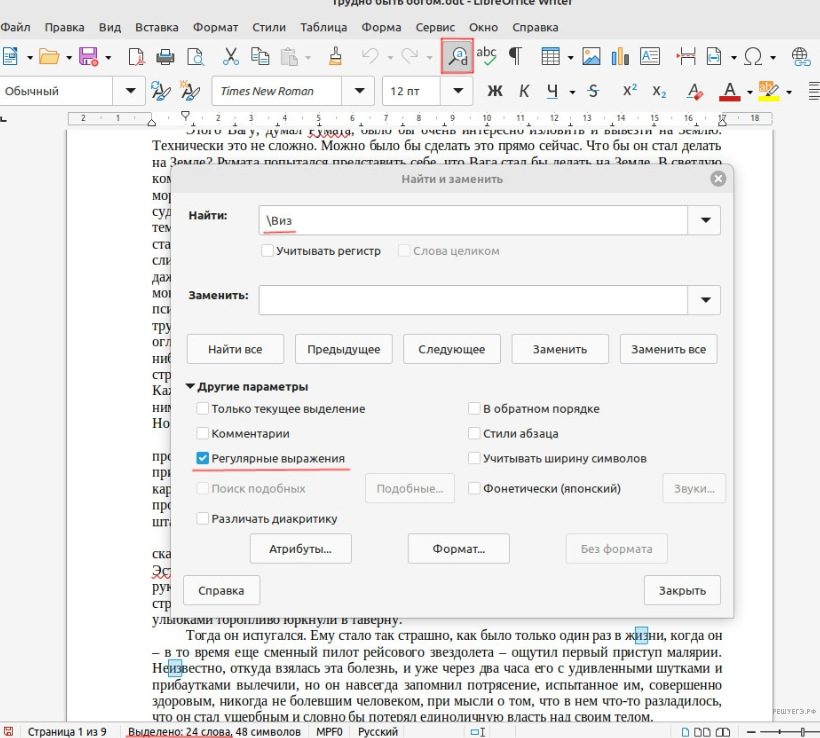Click the Print icon in toolbar
Viewport: 820px width, 738px height.
166,56
